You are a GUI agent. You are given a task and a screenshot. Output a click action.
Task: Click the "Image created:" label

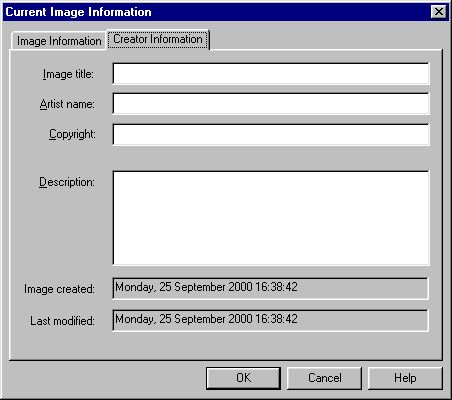click(59, 289)
